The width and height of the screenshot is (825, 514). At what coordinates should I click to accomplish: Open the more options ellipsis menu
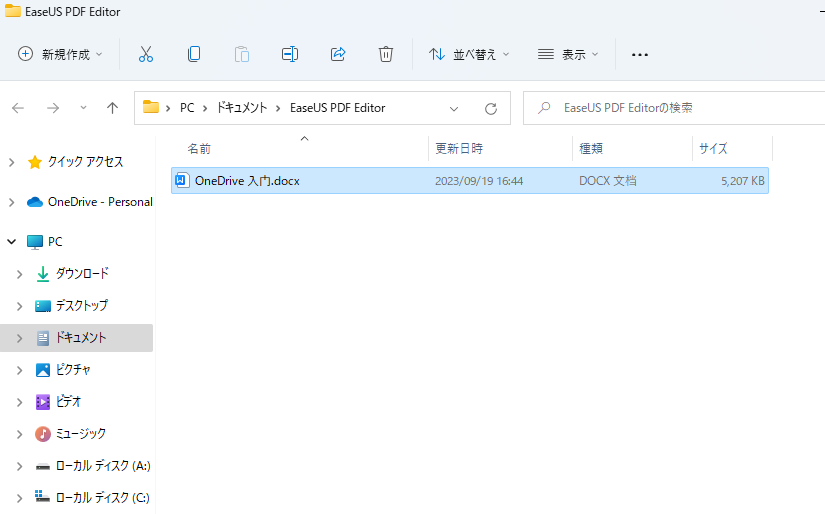click(640, 54)
